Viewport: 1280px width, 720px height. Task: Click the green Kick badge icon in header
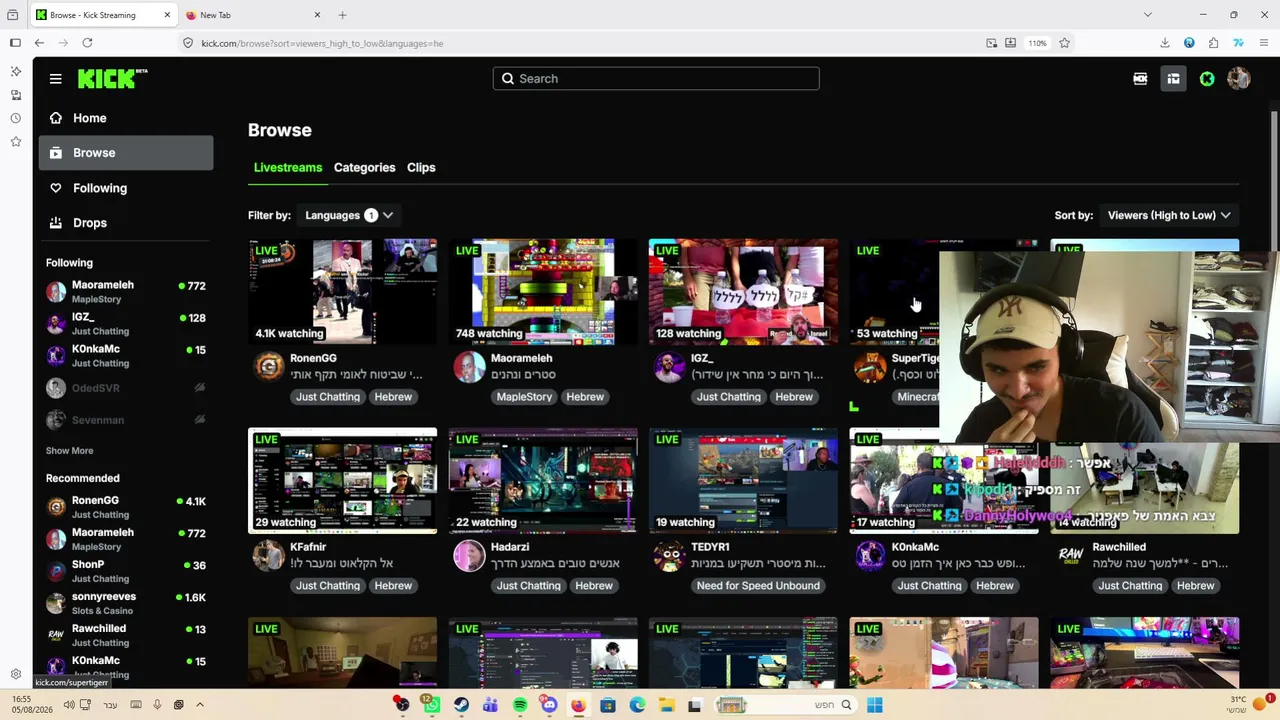tap(1207, 79)
